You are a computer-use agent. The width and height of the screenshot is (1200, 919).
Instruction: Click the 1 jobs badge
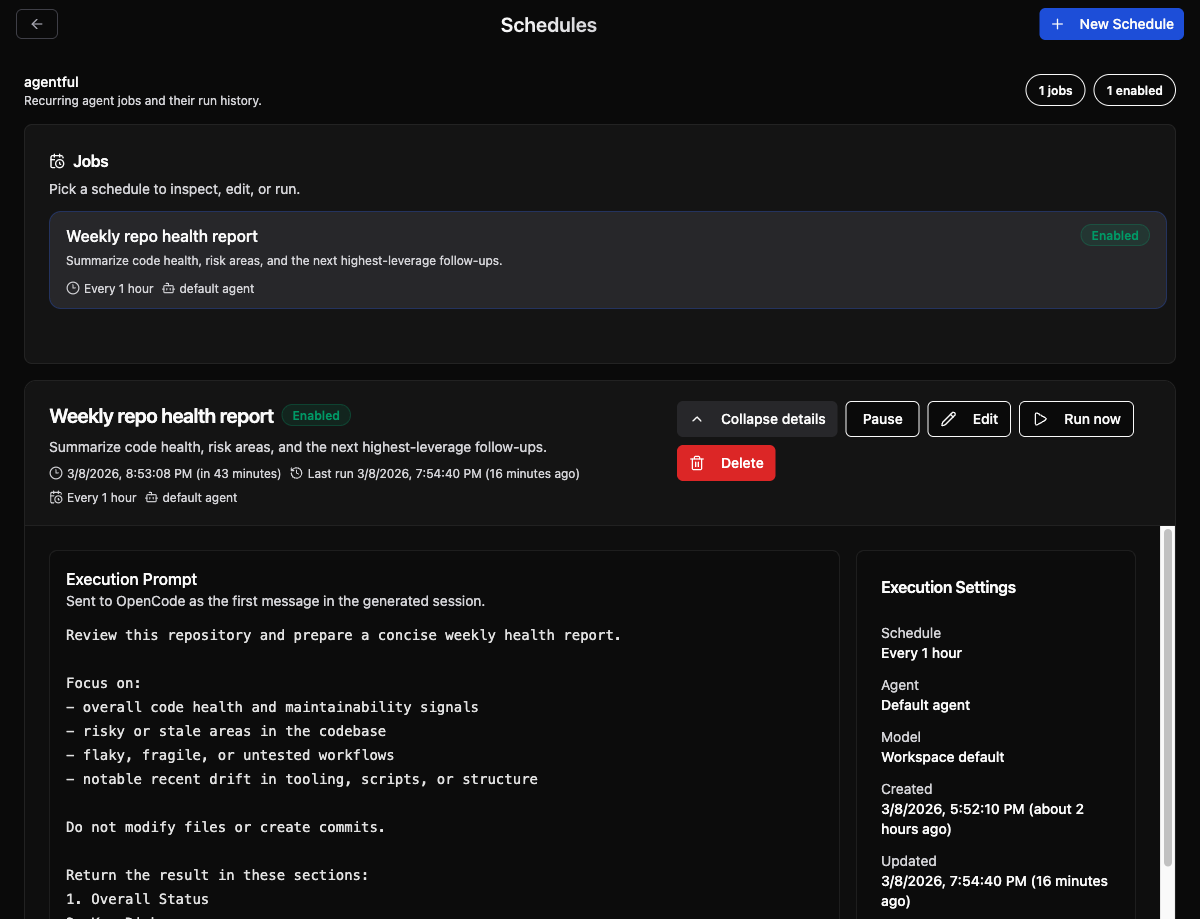pos(1055,90)
